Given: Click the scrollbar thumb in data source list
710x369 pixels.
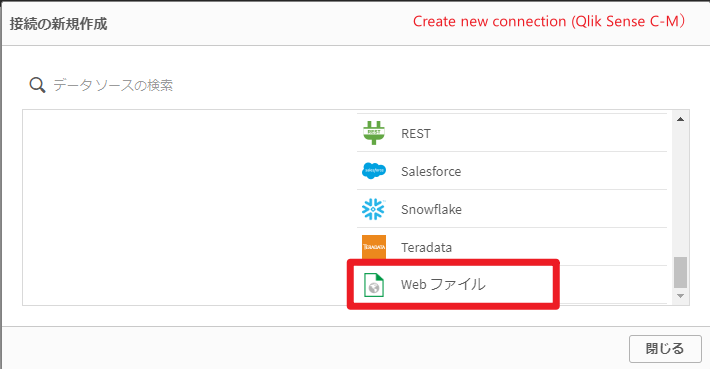Looking at the screenshot, I should 680,272.
